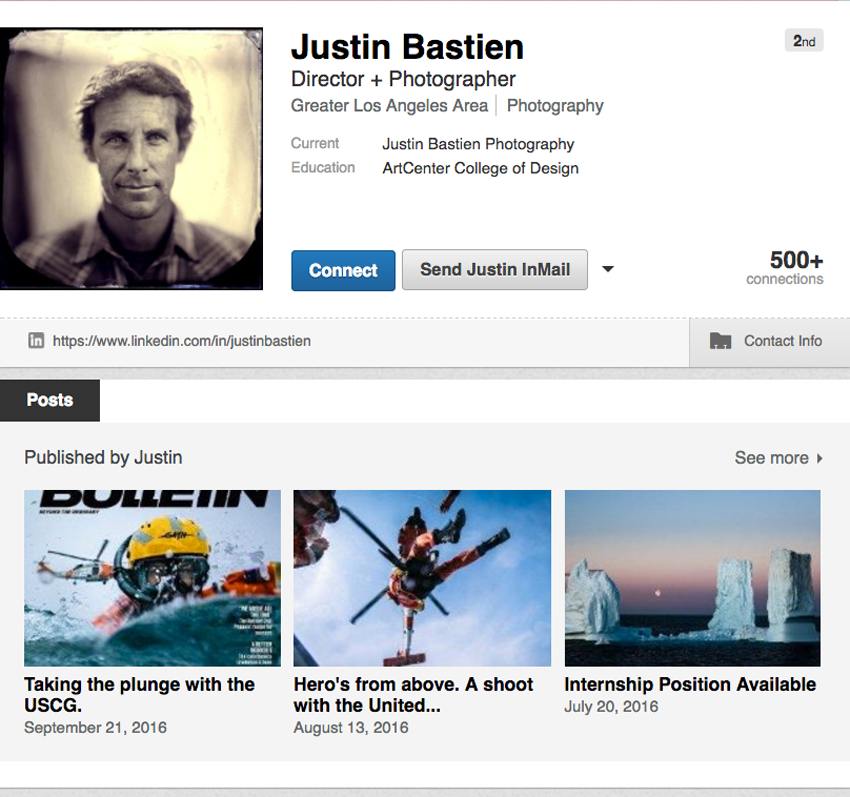This screenshot has height=797, width=850.
Task: Open the Internship Position Available post thumbnail
Action: 691,578
